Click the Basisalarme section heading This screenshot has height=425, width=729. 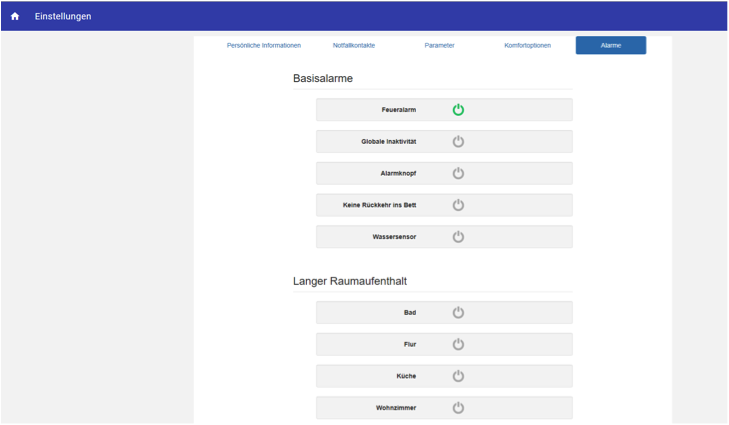(323, 79)
